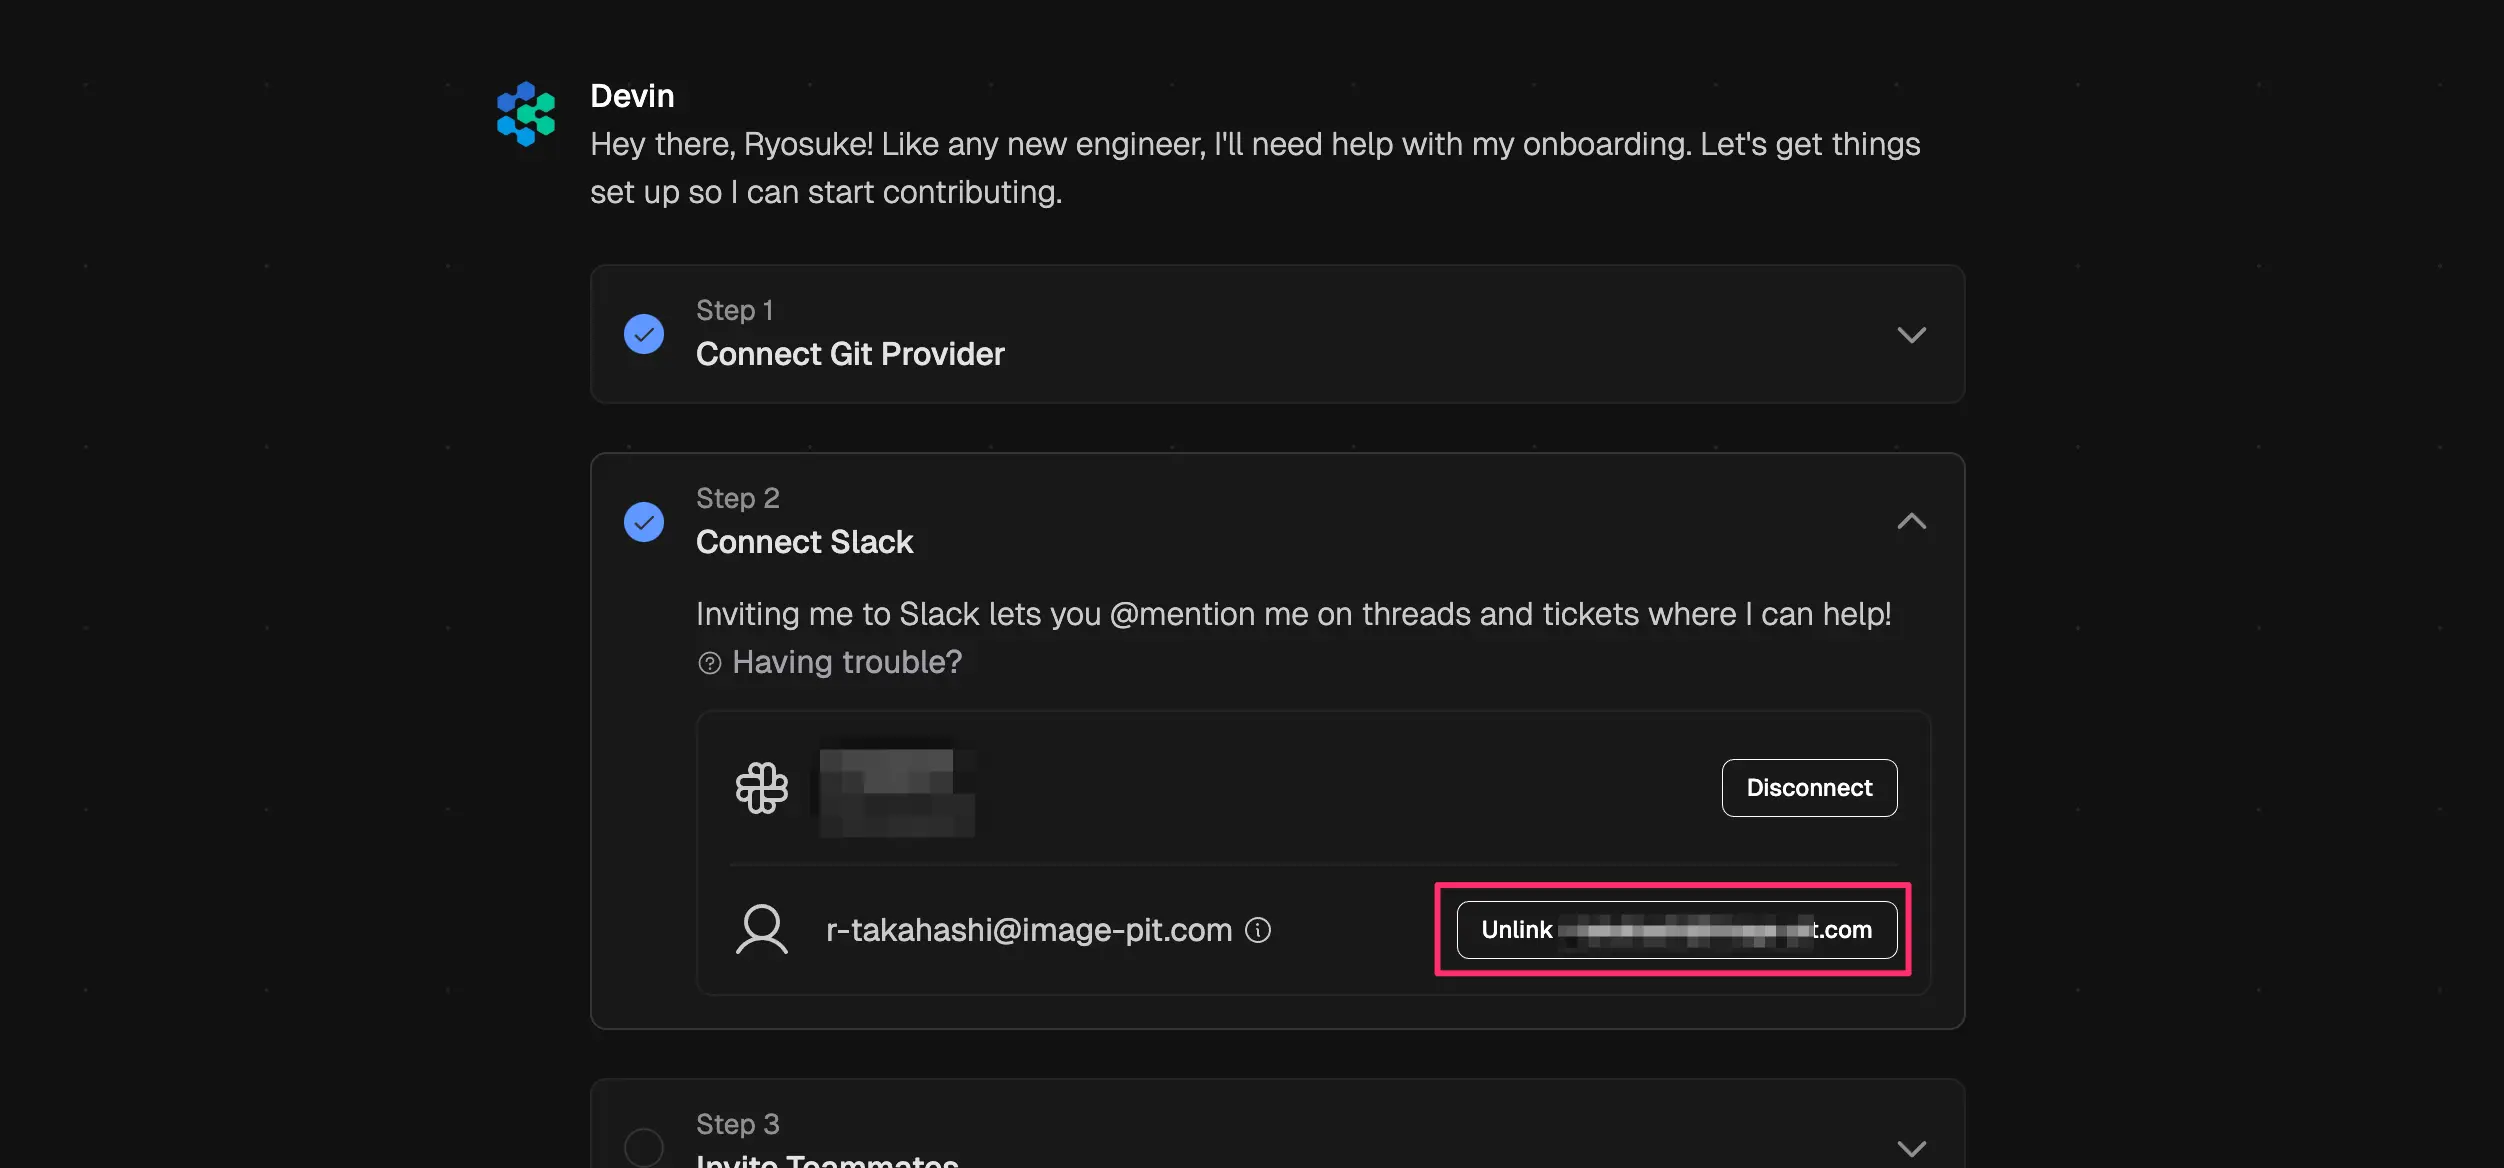Click the user profile silhouette icon
Viewport: 2504px width, 1168px height.
[x=762, y=930]
